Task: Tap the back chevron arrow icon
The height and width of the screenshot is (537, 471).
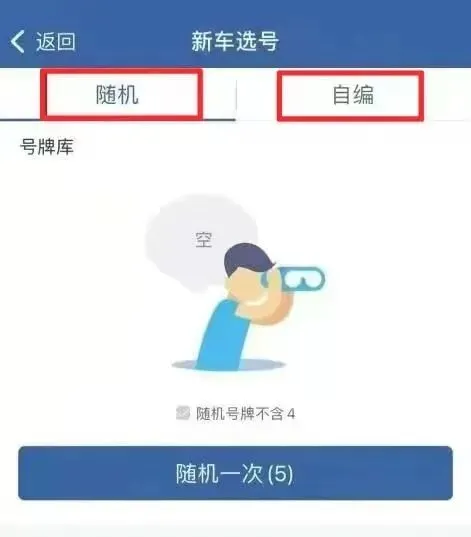Action: coord(18,41)
